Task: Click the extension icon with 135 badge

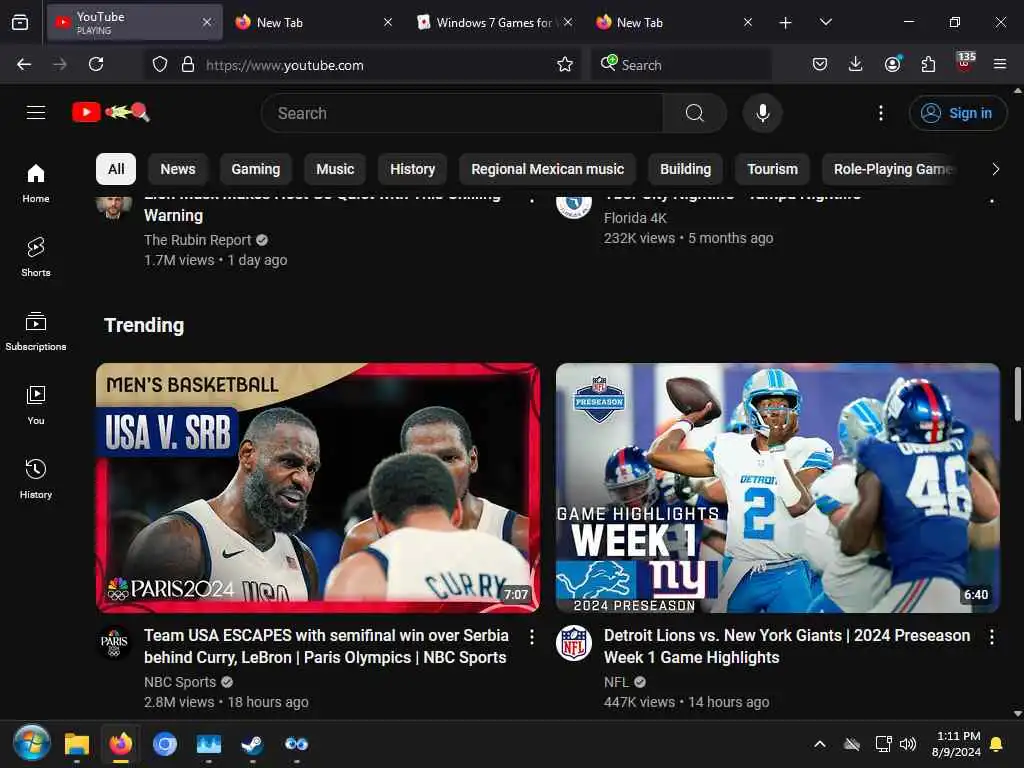Action: coord(965,62)
